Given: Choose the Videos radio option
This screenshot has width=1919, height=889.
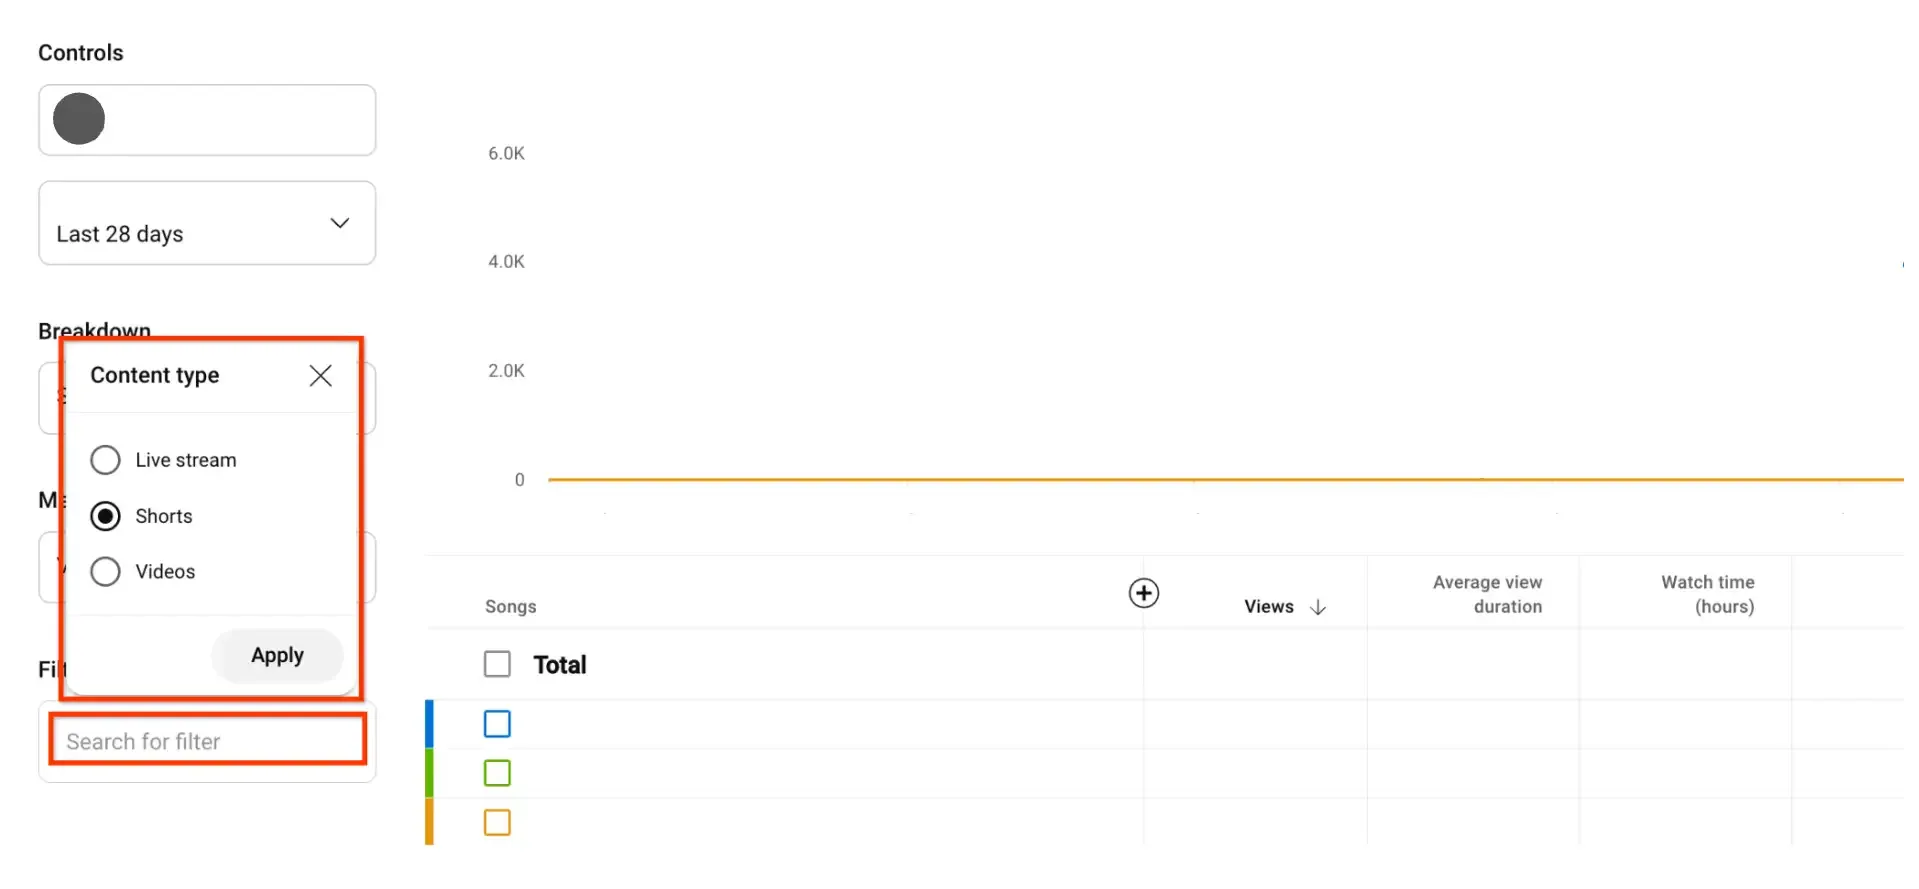Looking at the screenshot, I should (105, 571).
